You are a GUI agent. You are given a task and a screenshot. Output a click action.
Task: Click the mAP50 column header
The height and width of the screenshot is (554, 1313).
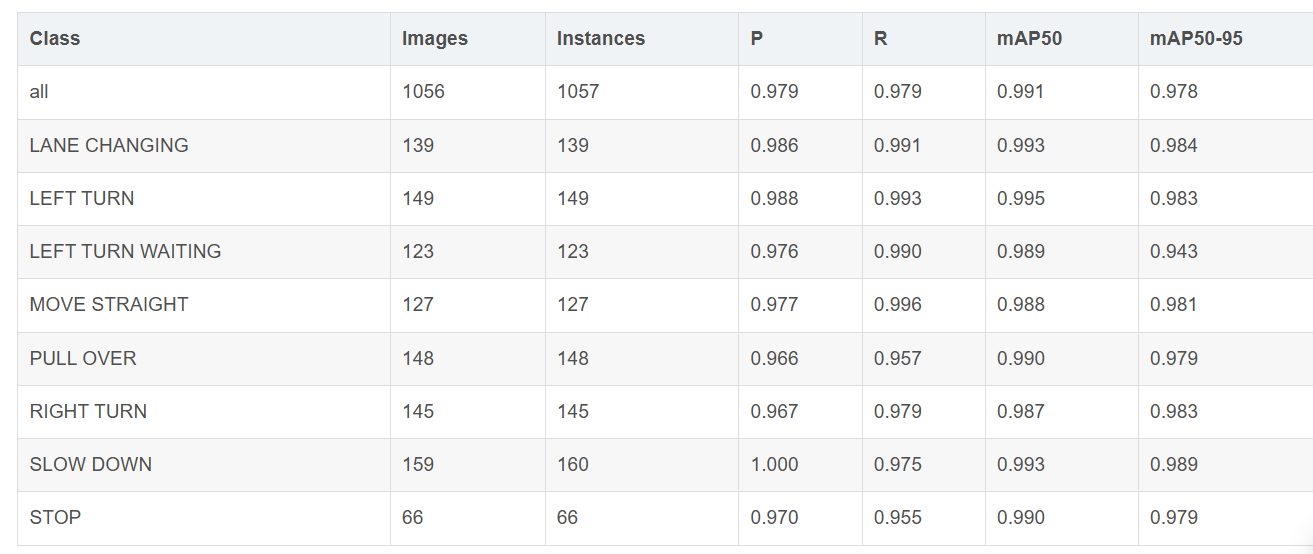[1029, 39]
